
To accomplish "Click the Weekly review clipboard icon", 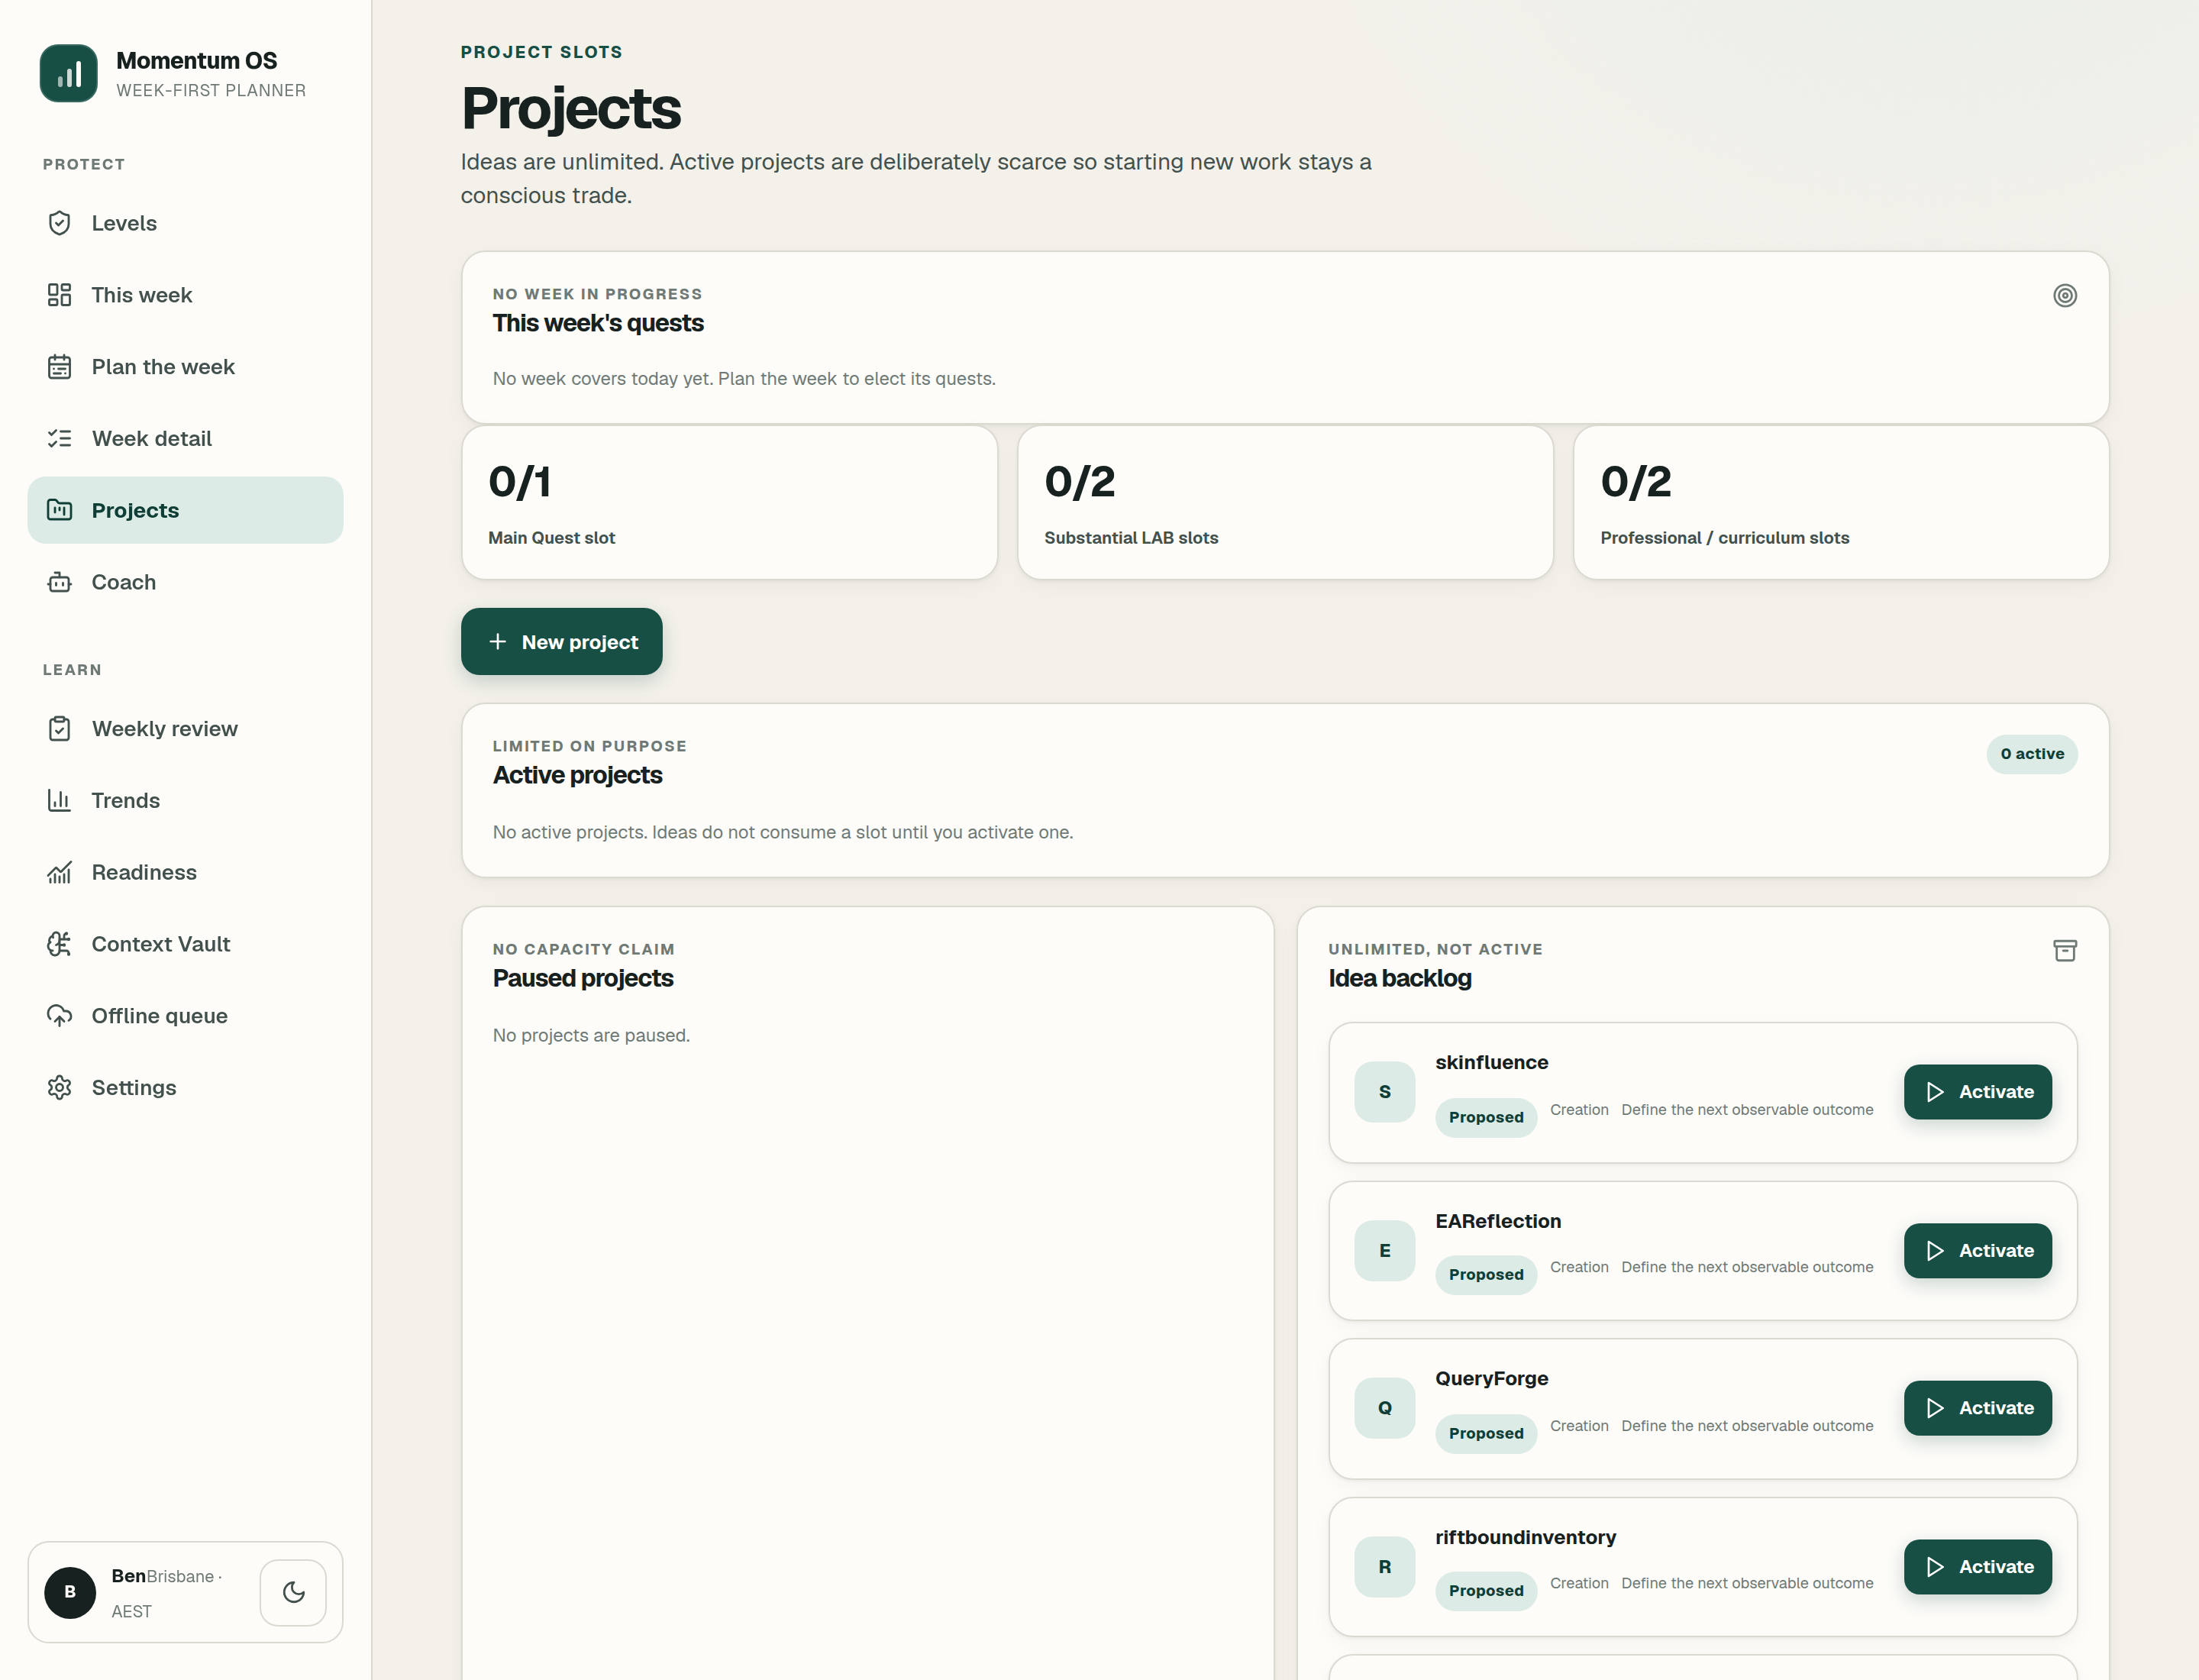I will (x=60, y=729).
